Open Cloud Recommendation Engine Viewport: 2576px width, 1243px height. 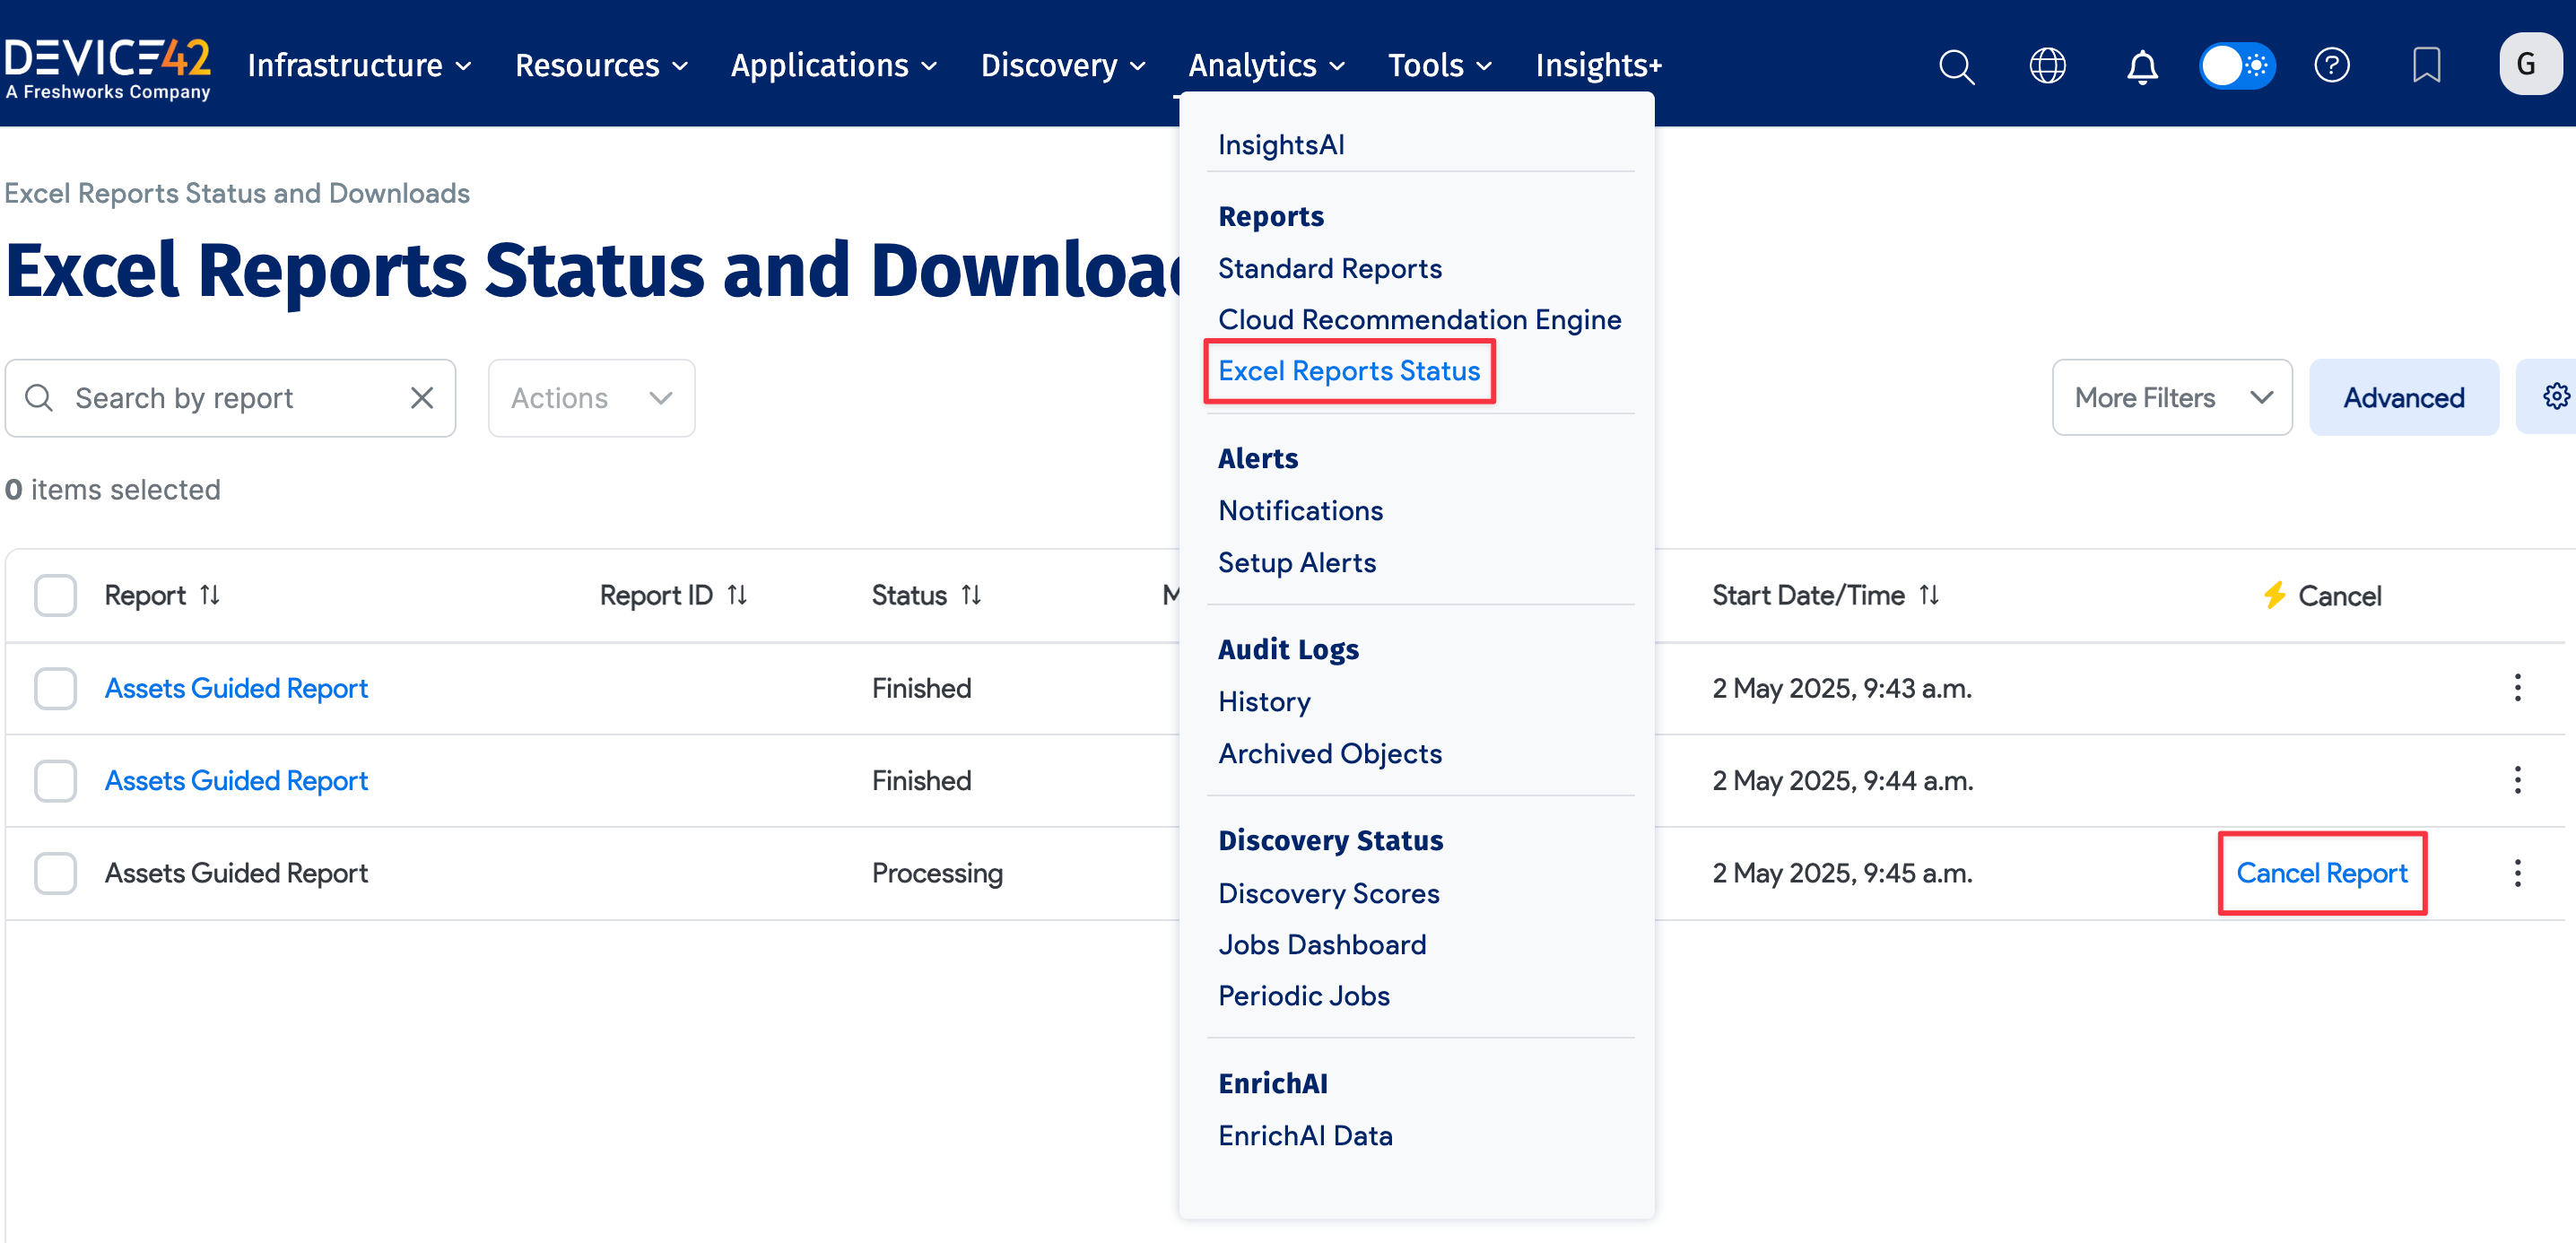coord(1419,320)
